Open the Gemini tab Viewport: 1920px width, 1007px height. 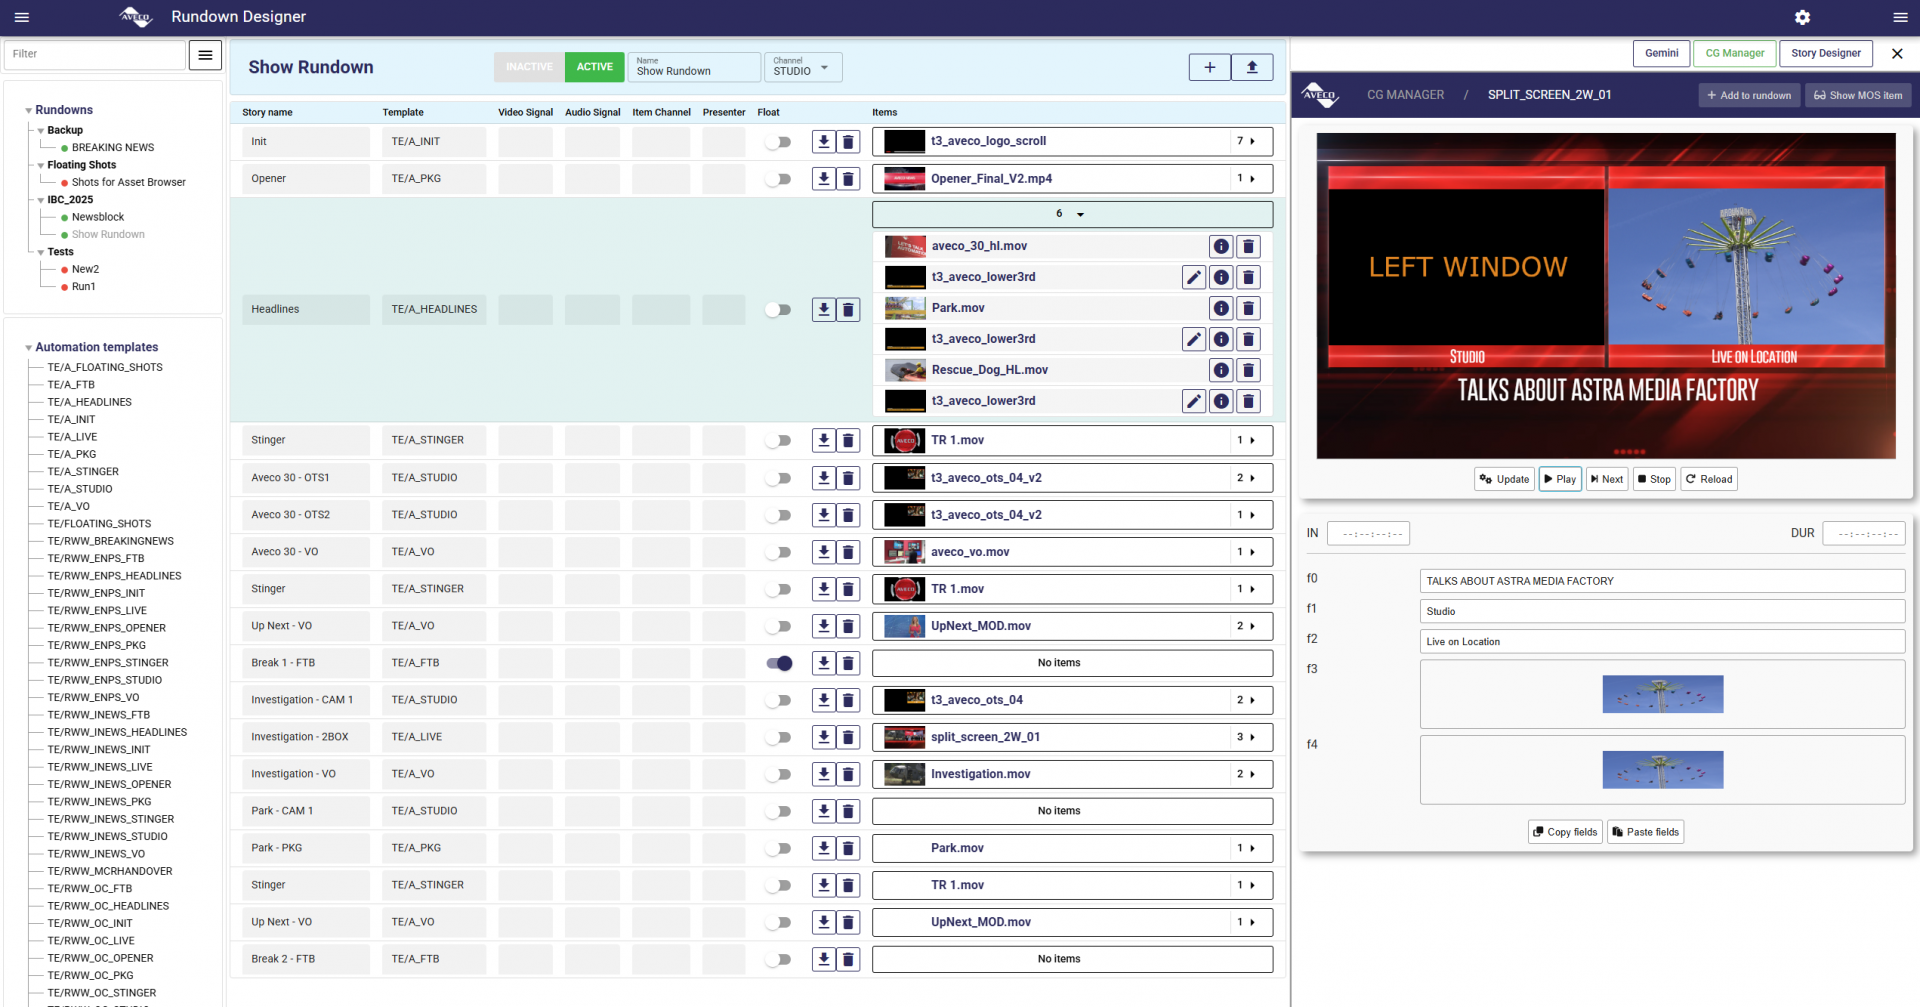(1661, 53)
